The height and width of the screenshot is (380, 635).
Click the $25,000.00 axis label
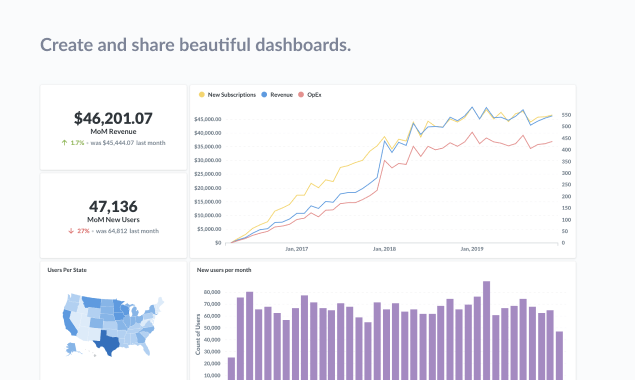pyautogui.click(x=208, y=174)
